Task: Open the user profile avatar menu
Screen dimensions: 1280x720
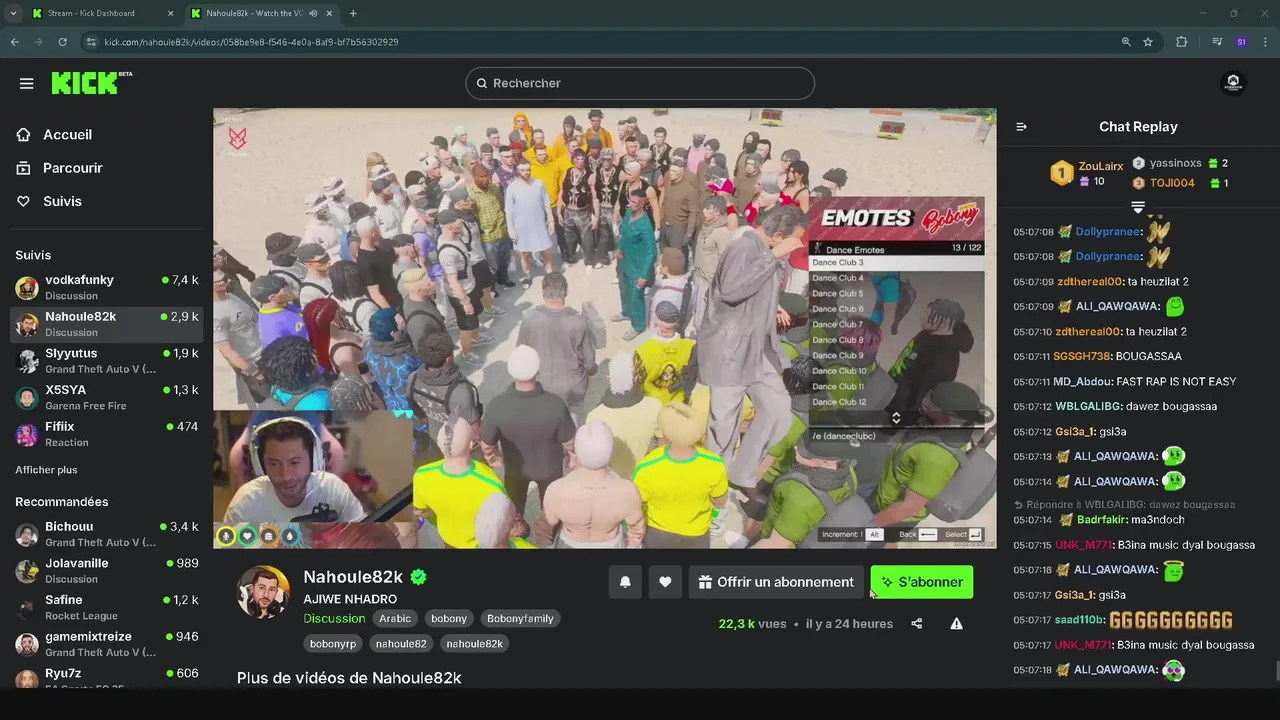Action: pos(1233,83)
